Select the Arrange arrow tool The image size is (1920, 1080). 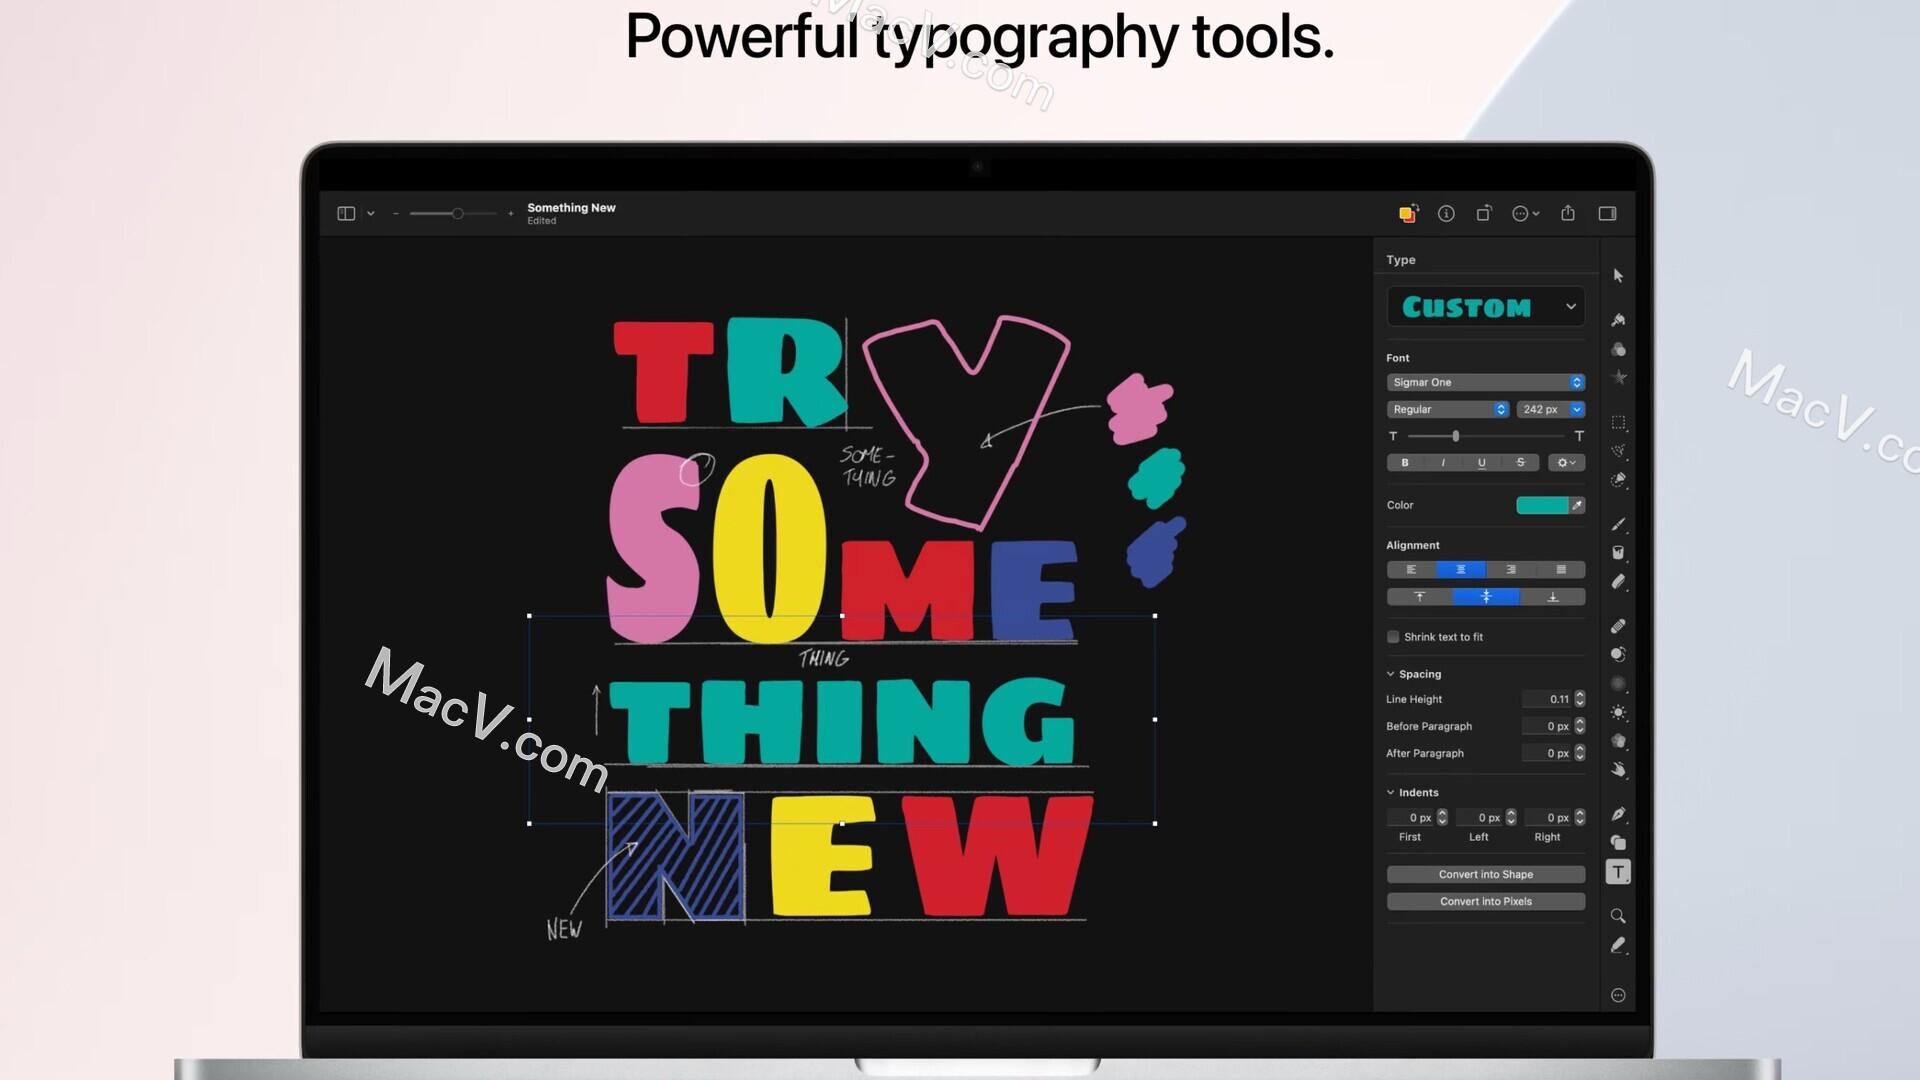pos(1618,276)
